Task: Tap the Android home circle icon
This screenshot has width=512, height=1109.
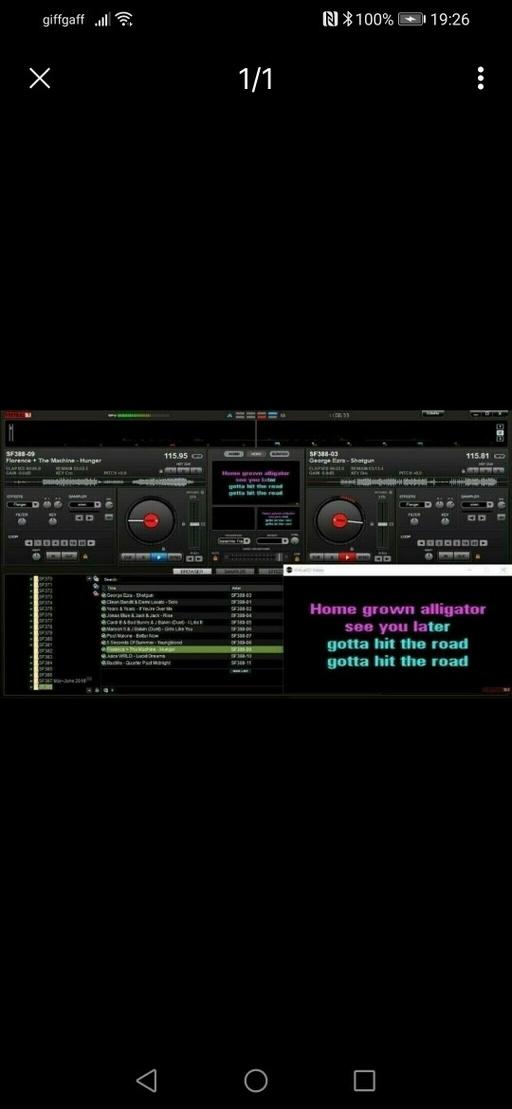Action: pyautogui.click(x=256, y=1080)
